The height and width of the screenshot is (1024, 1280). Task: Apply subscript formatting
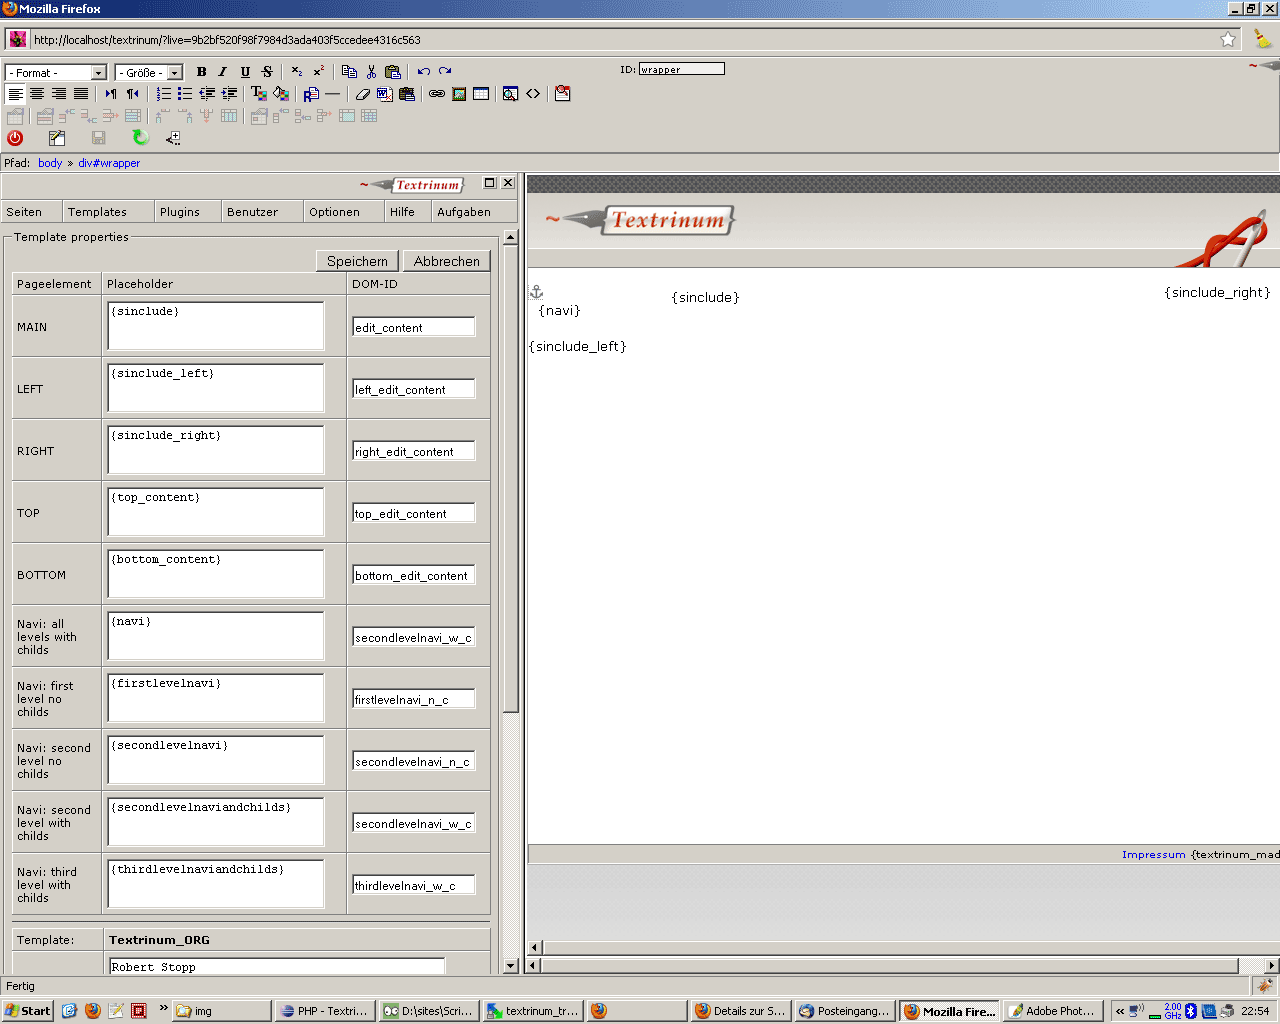coord(297,72)
